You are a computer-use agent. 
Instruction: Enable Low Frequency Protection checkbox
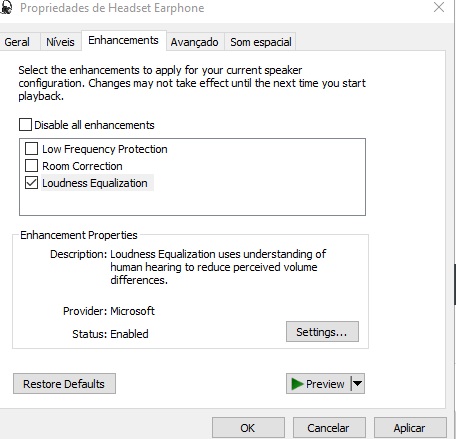tap(31, 149)
